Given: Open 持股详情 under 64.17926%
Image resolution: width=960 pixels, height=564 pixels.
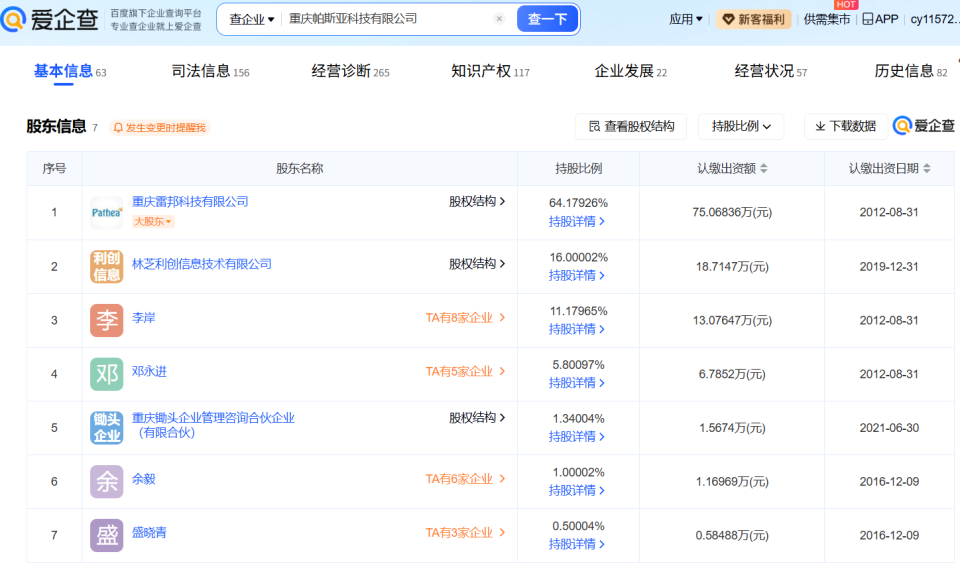Looking at the screenshot, I should tap(577, 222).
